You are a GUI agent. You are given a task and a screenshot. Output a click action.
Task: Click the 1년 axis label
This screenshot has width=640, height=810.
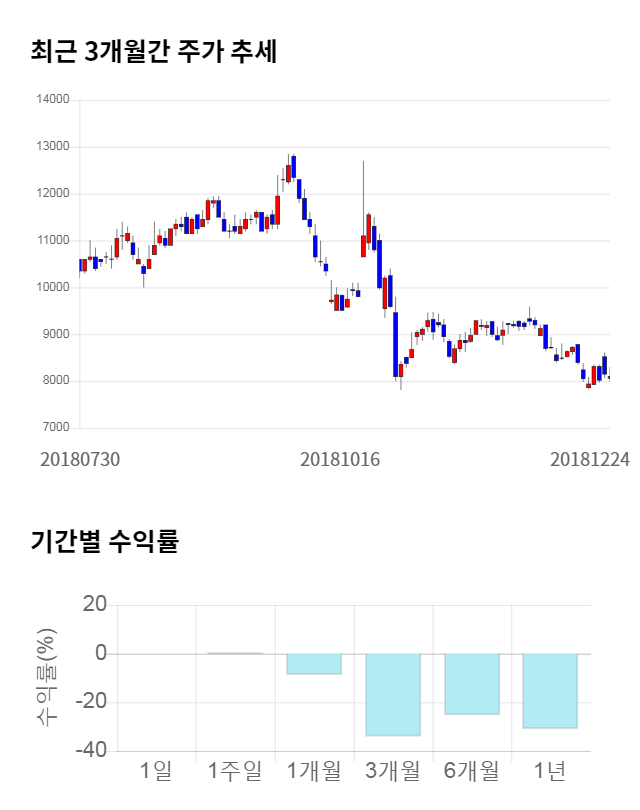(x=550, y=770)
